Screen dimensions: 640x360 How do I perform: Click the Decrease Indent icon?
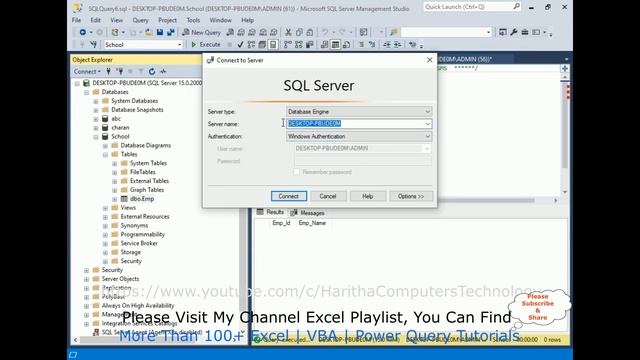coord(387,44)
